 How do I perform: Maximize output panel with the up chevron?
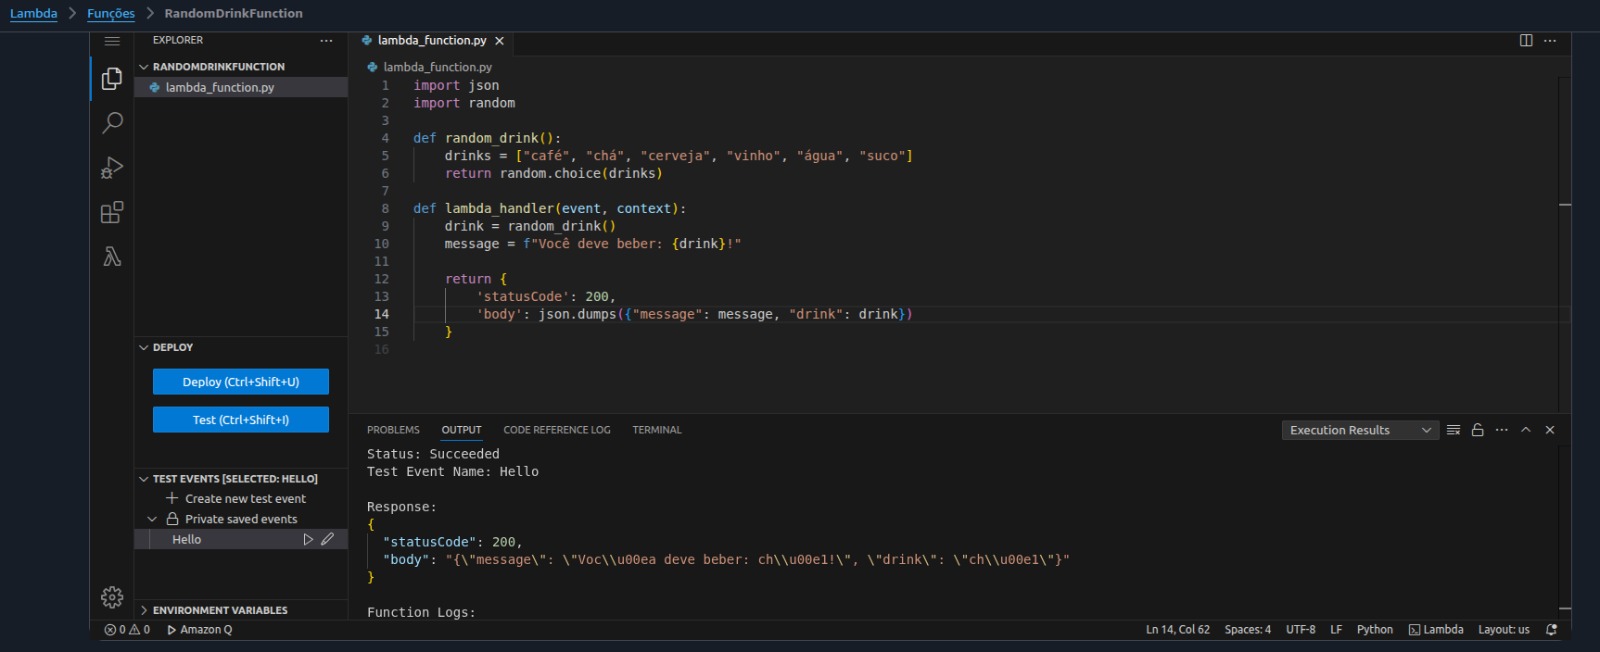tap(1526, 430)
